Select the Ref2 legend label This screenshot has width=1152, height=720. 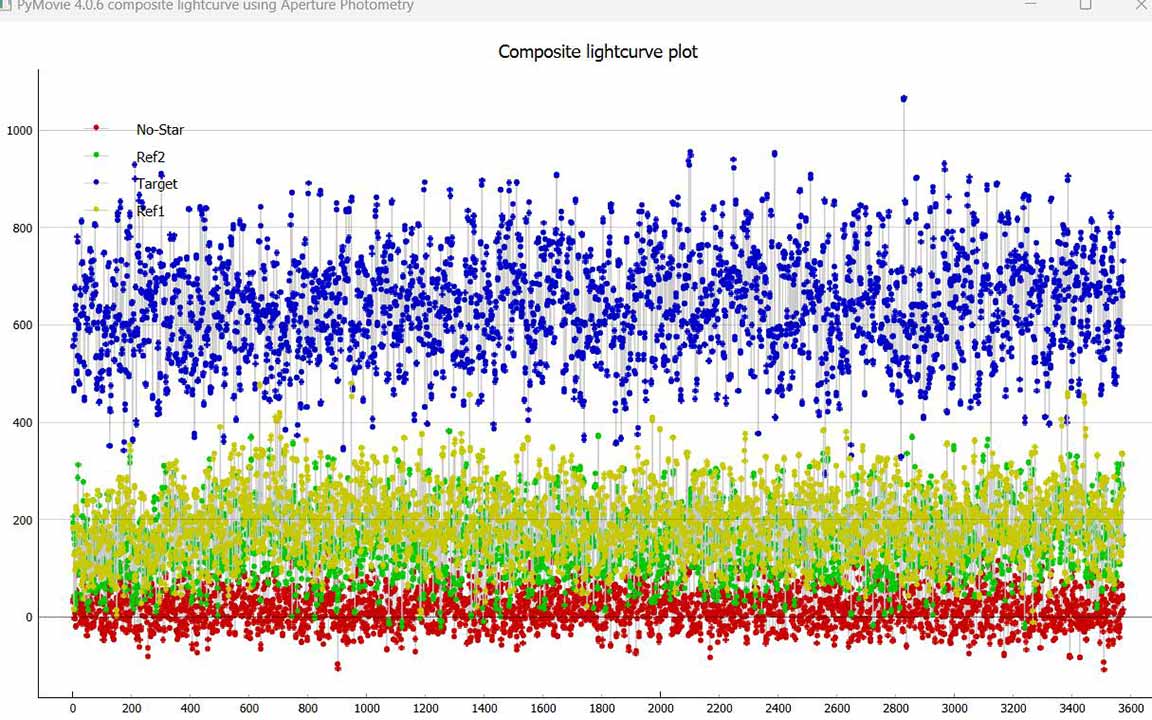pyautogui.click(x=151, y=157)
